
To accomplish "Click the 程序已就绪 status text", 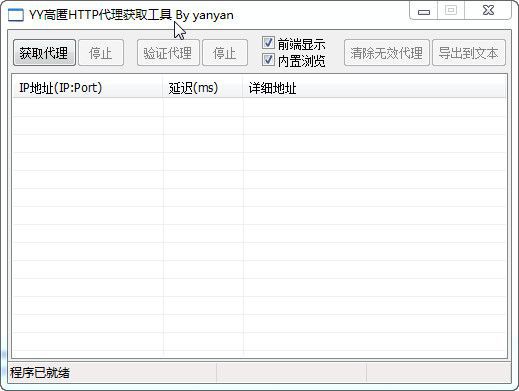I will point(40,372).
